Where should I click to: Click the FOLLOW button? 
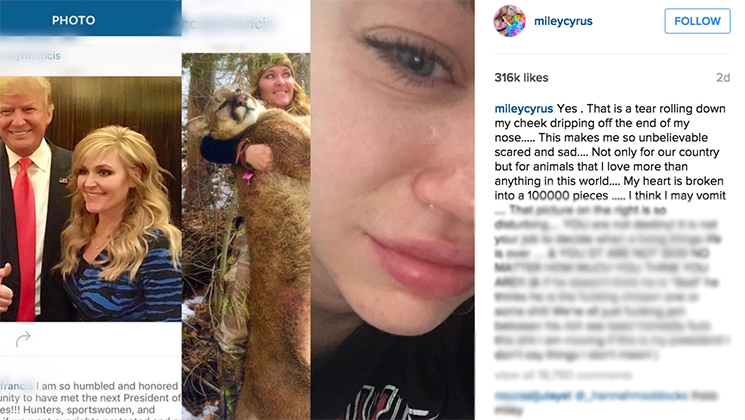click(x=697, y=21)
